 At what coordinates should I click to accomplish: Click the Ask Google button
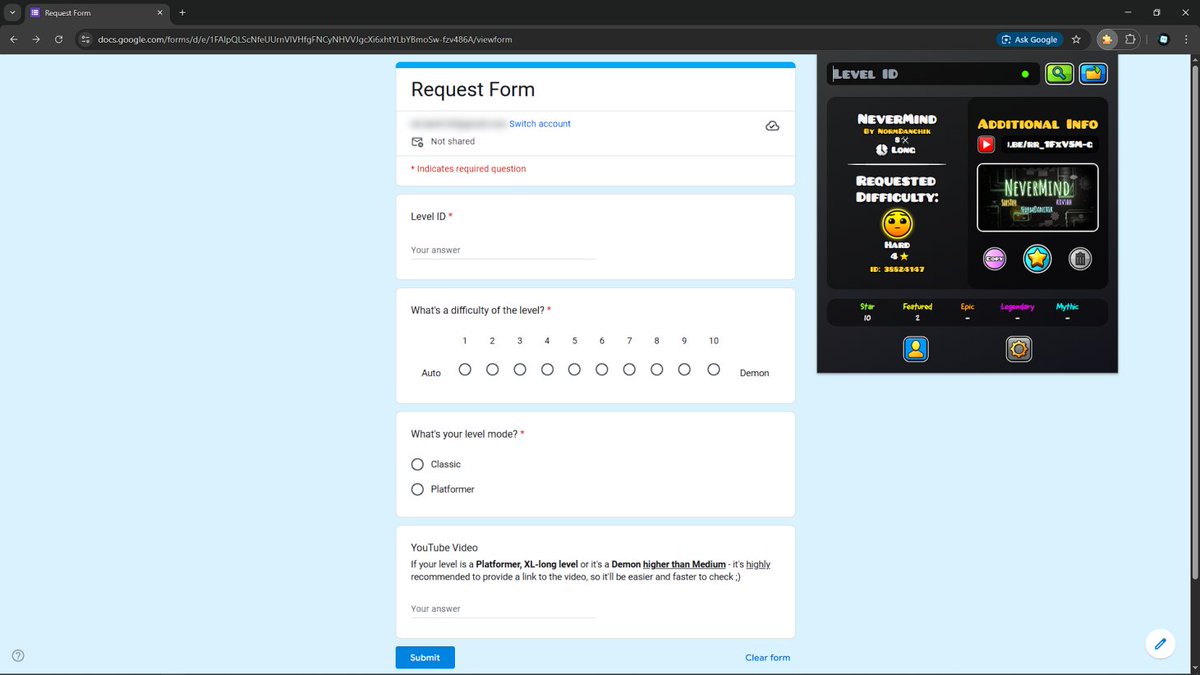tap(1029, 39)
